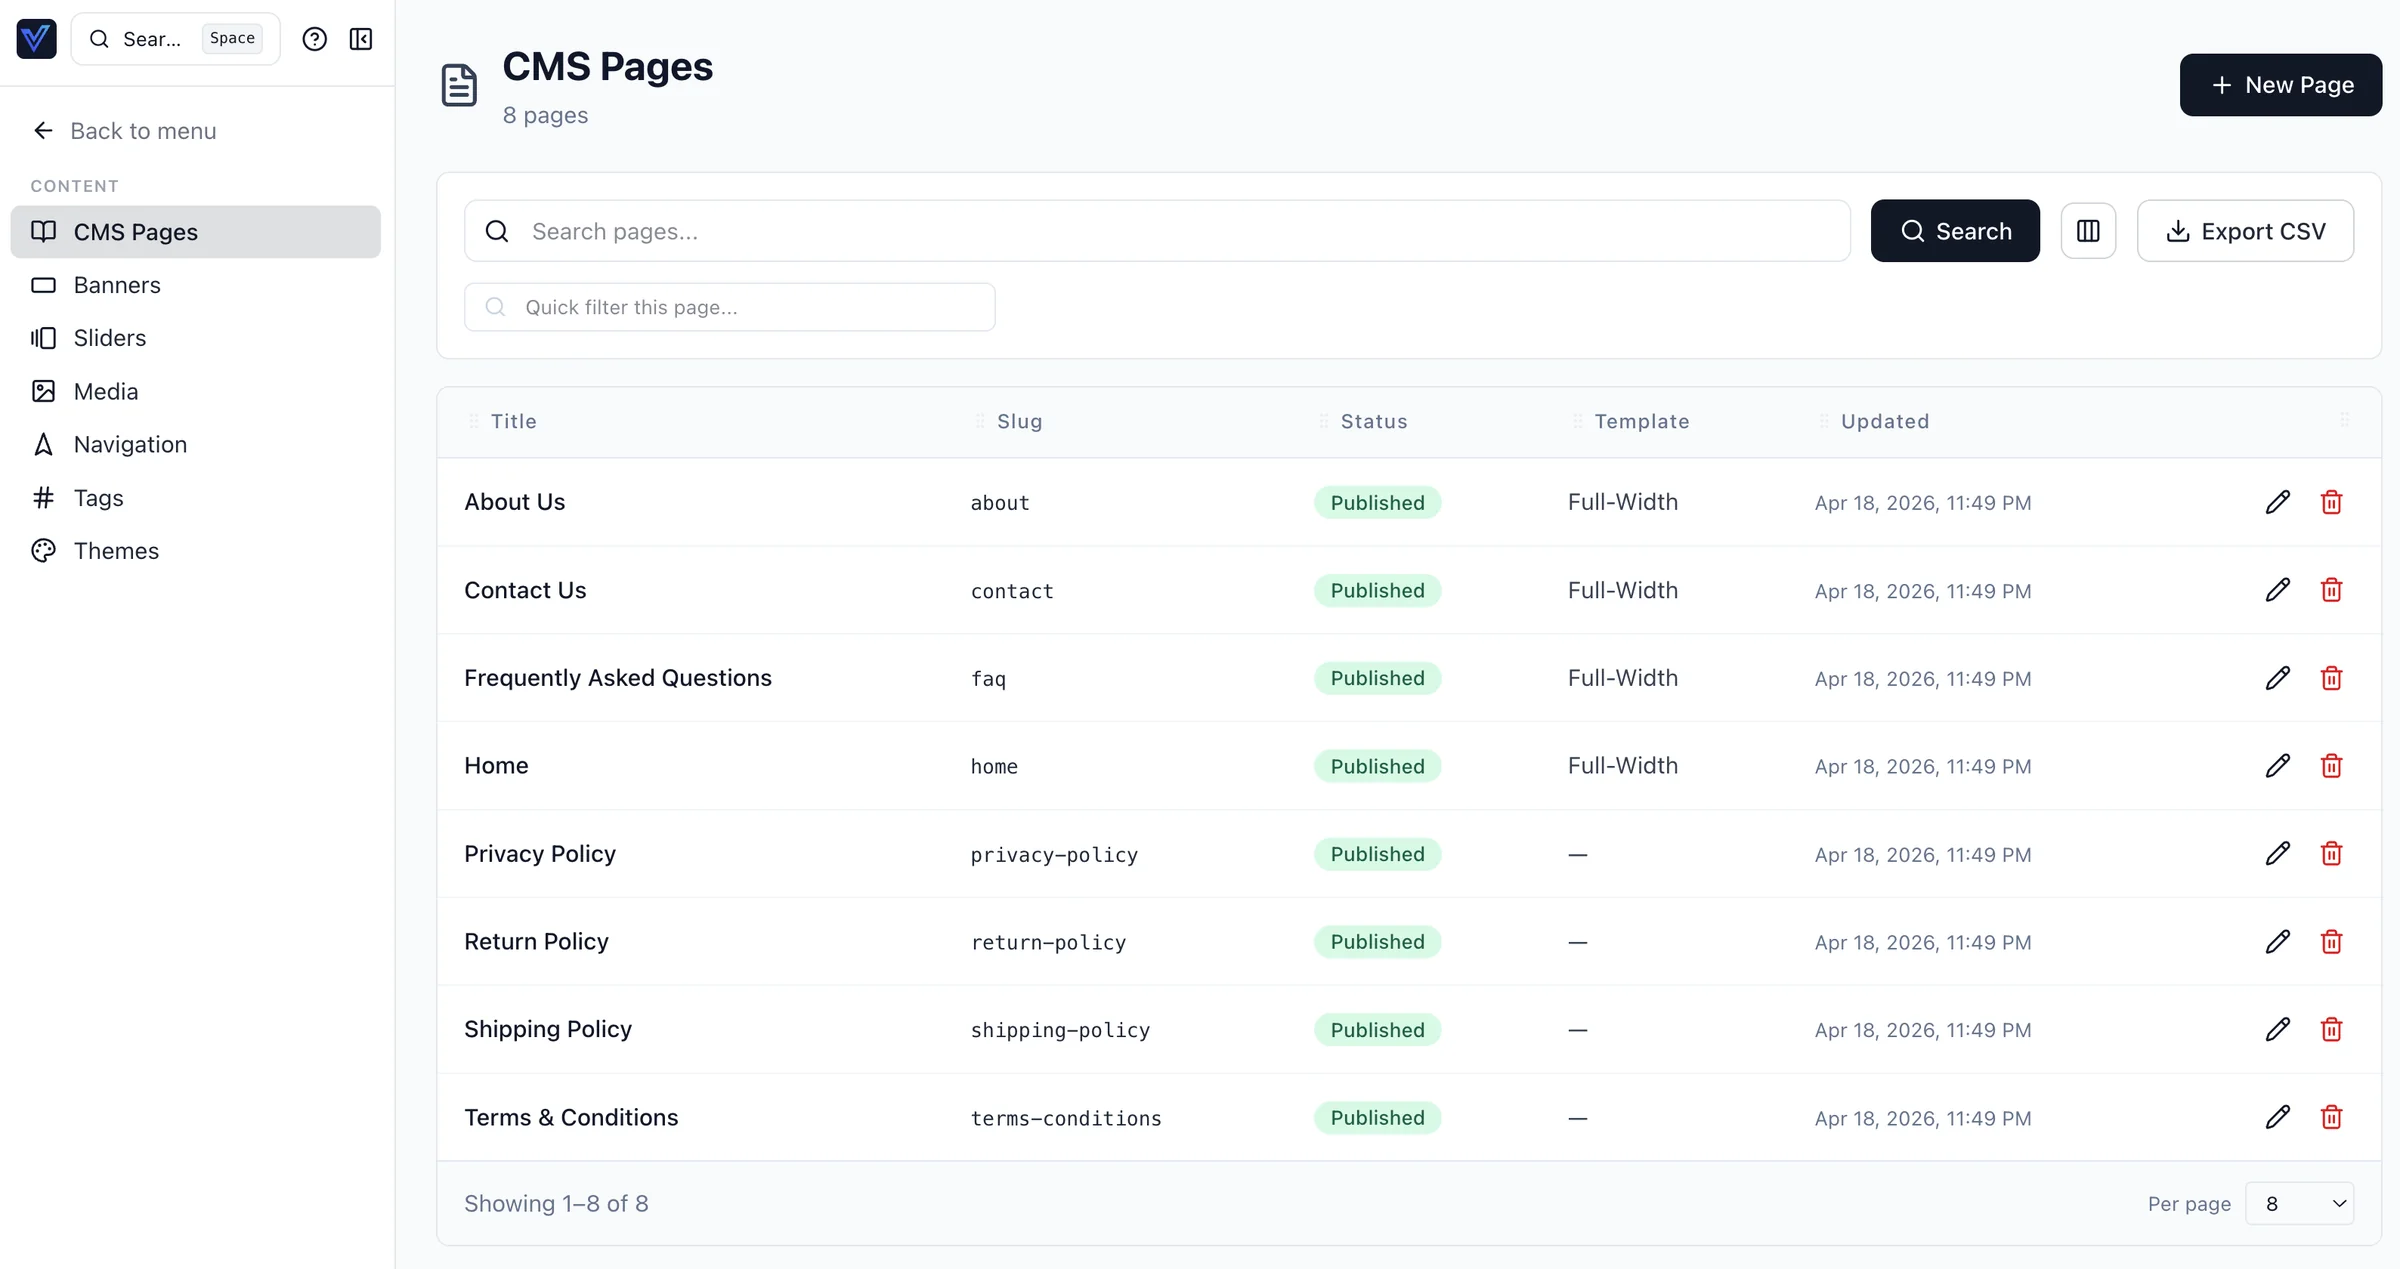
Task: Open the column visibility icon beside Search
Action: coord(2089,231)
